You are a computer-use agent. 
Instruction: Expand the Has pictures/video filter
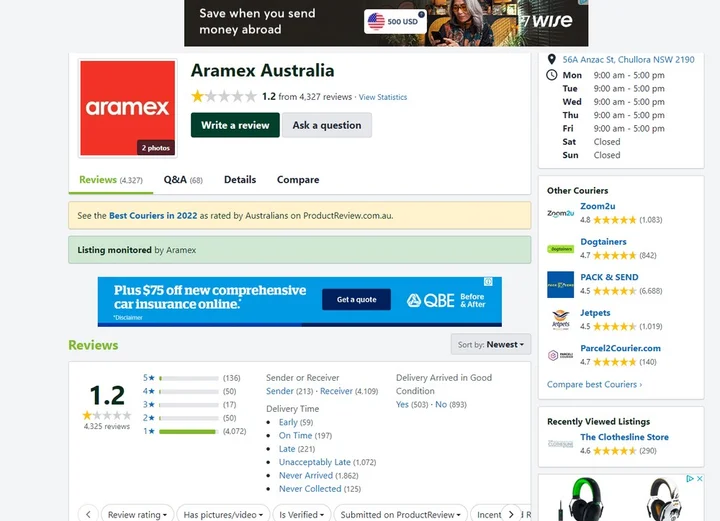(x=223, y=514)
